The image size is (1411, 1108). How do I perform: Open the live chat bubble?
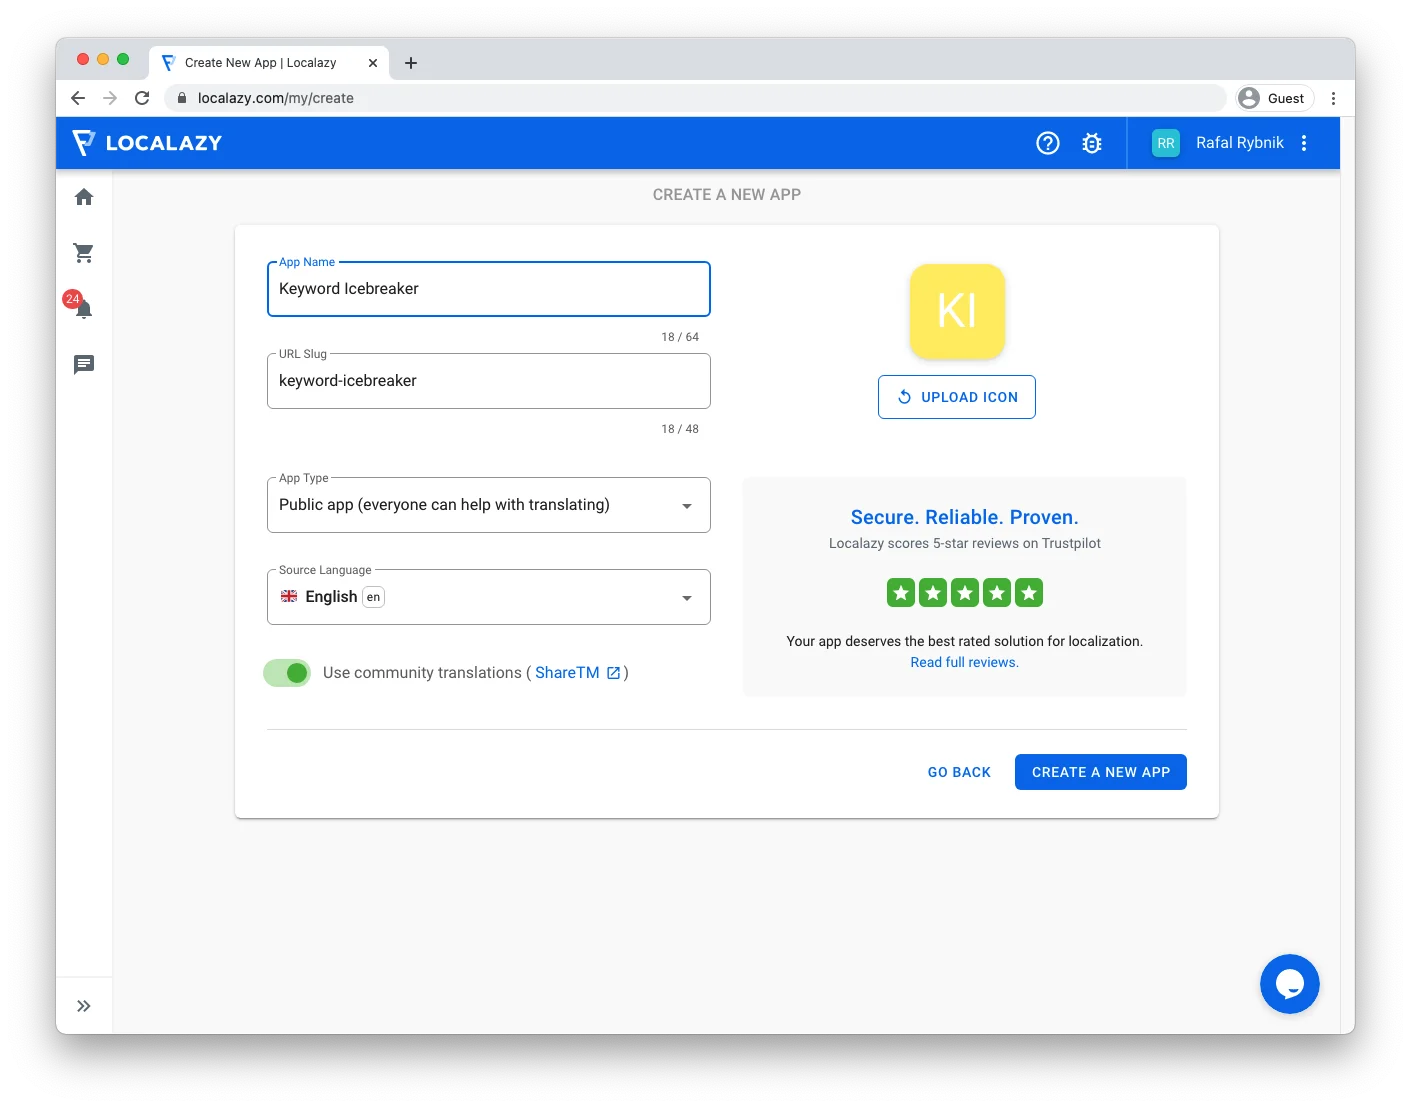tap(1289, 984)
